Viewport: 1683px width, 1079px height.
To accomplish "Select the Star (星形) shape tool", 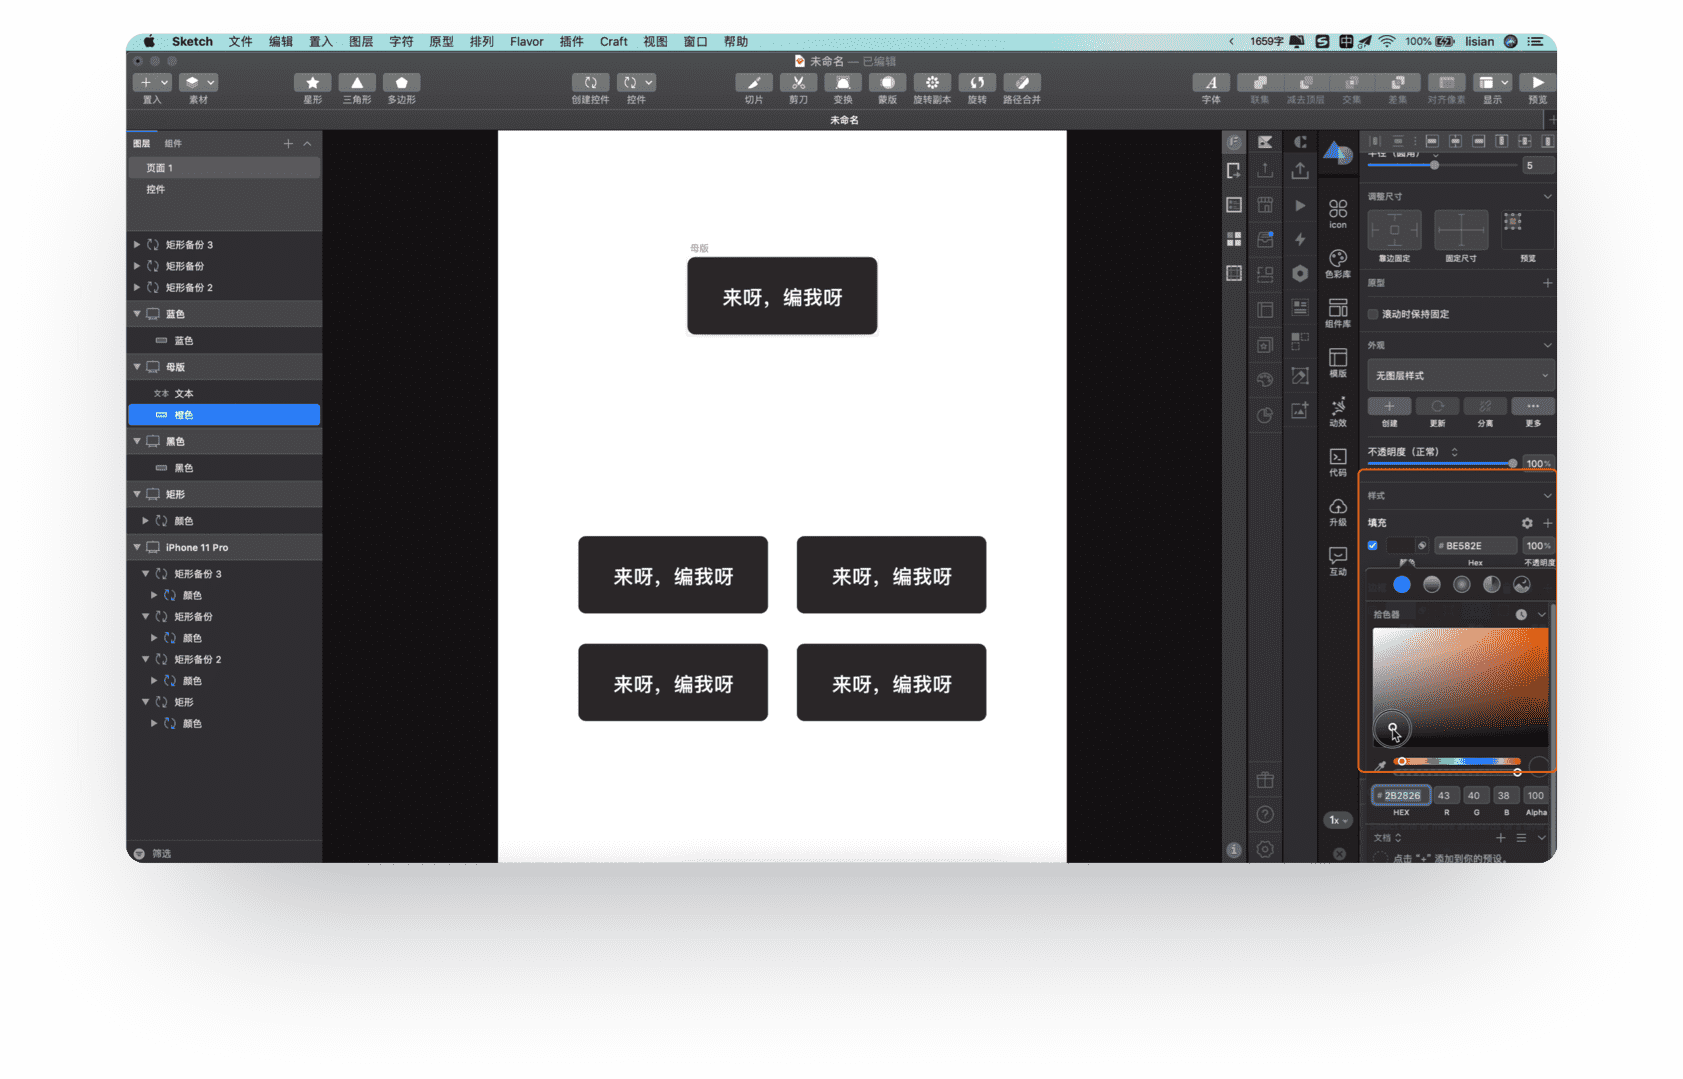I will [313, 83].
